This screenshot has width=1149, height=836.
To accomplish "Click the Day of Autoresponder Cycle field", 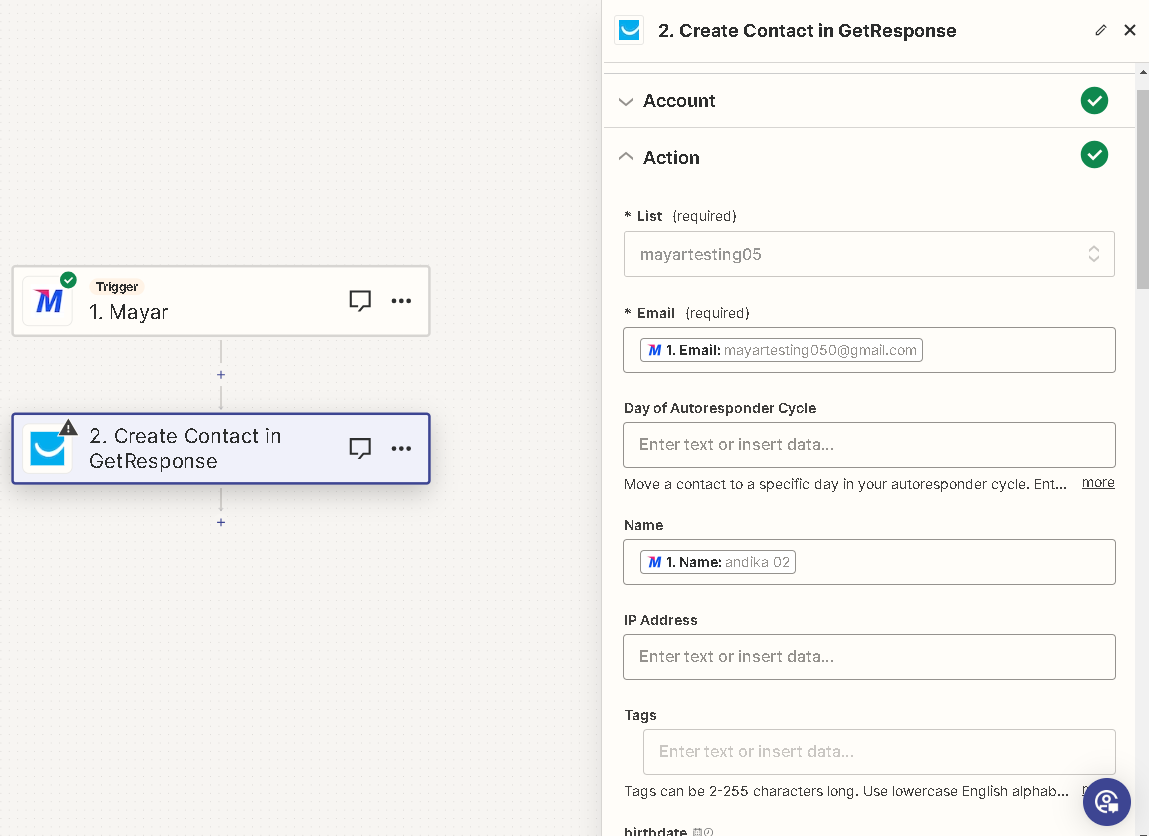I will [x=869, y=445].
